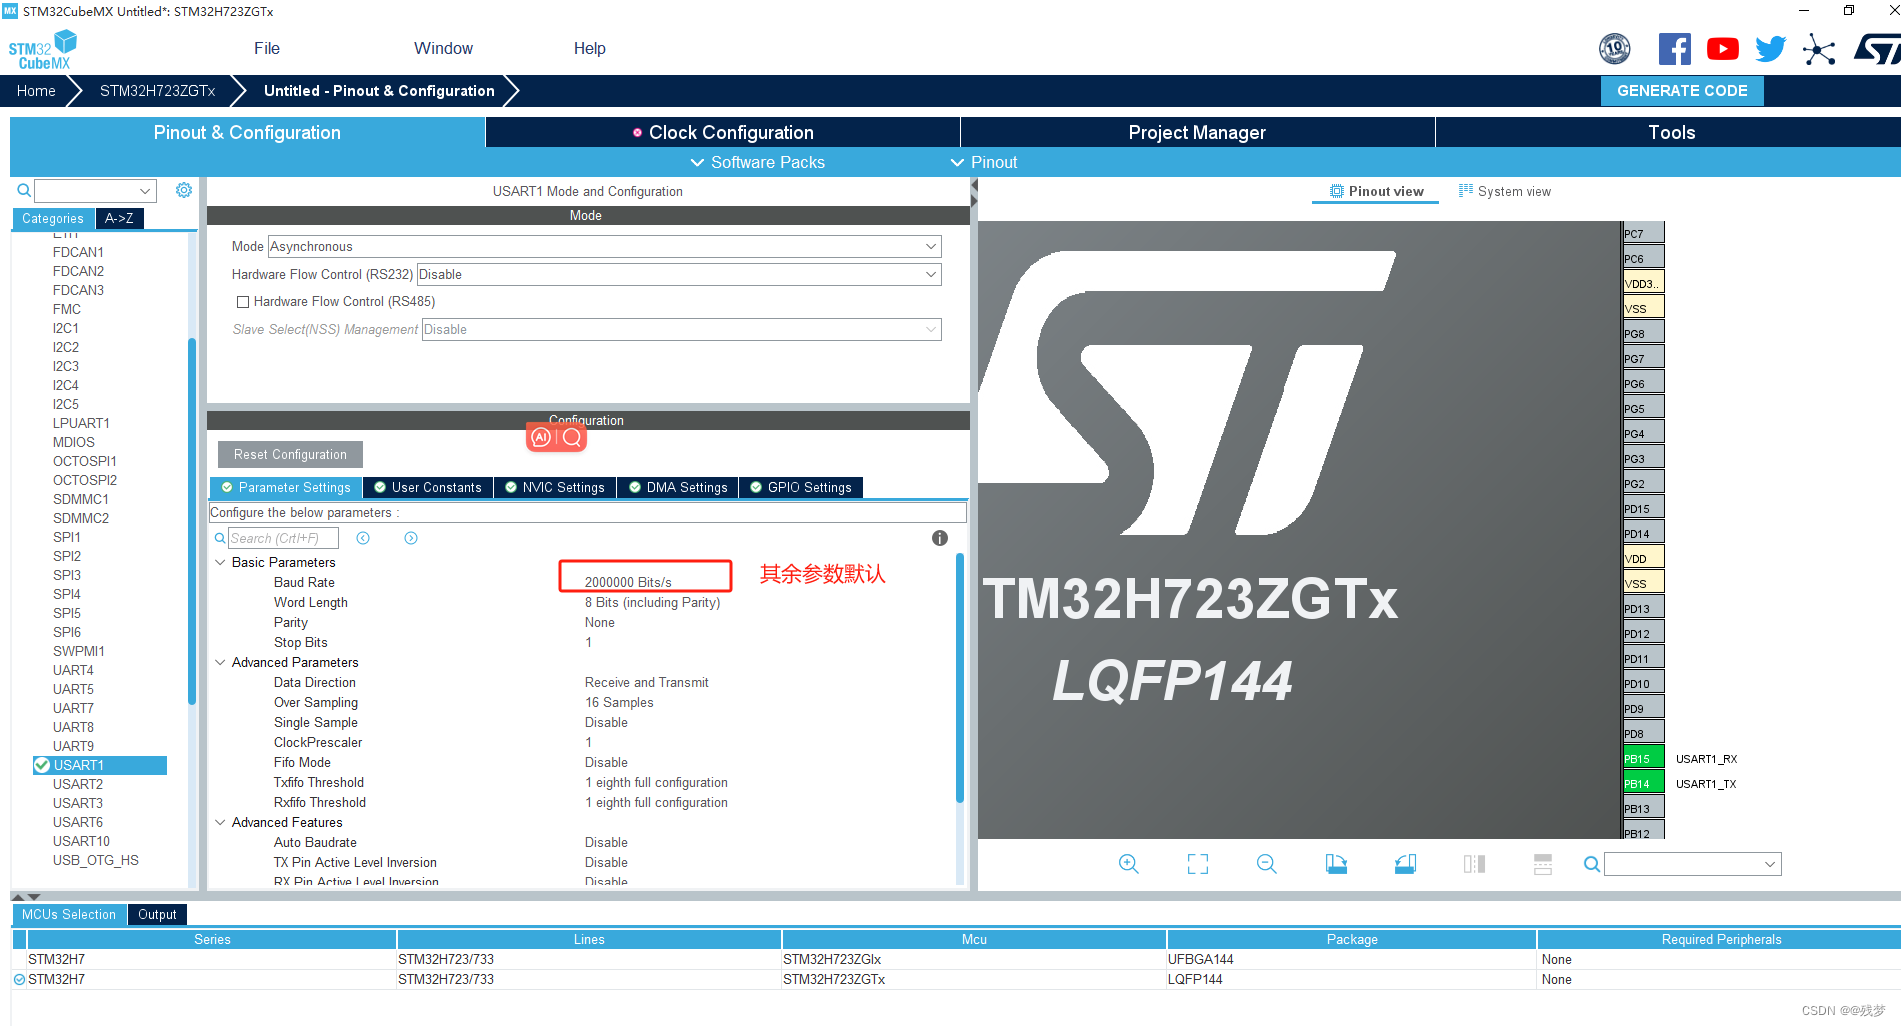Switch to the A->Z list tab
The image size is (1901, 1026).
(x=119, y=218)
